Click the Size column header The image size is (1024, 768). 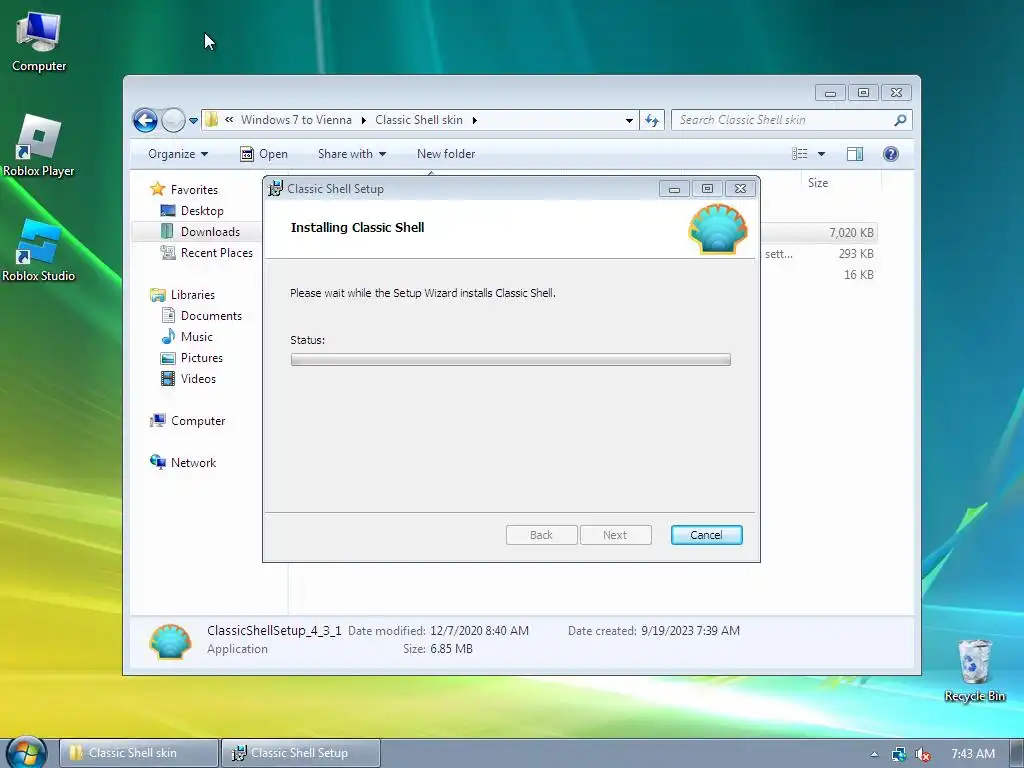click(x=818, y=183)
